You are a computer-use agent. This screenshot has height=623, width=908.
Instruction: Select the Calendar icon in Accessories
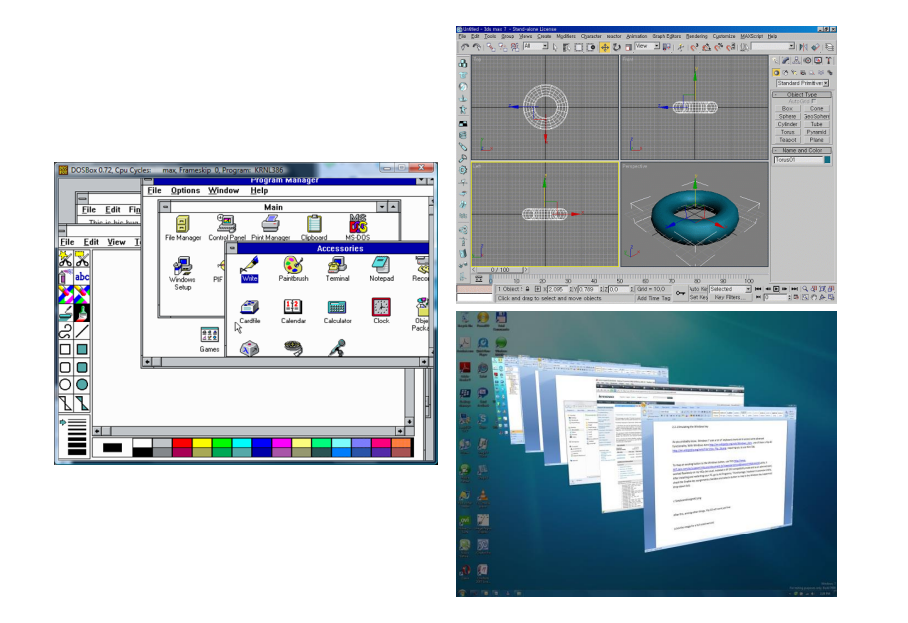click(293, 312)
